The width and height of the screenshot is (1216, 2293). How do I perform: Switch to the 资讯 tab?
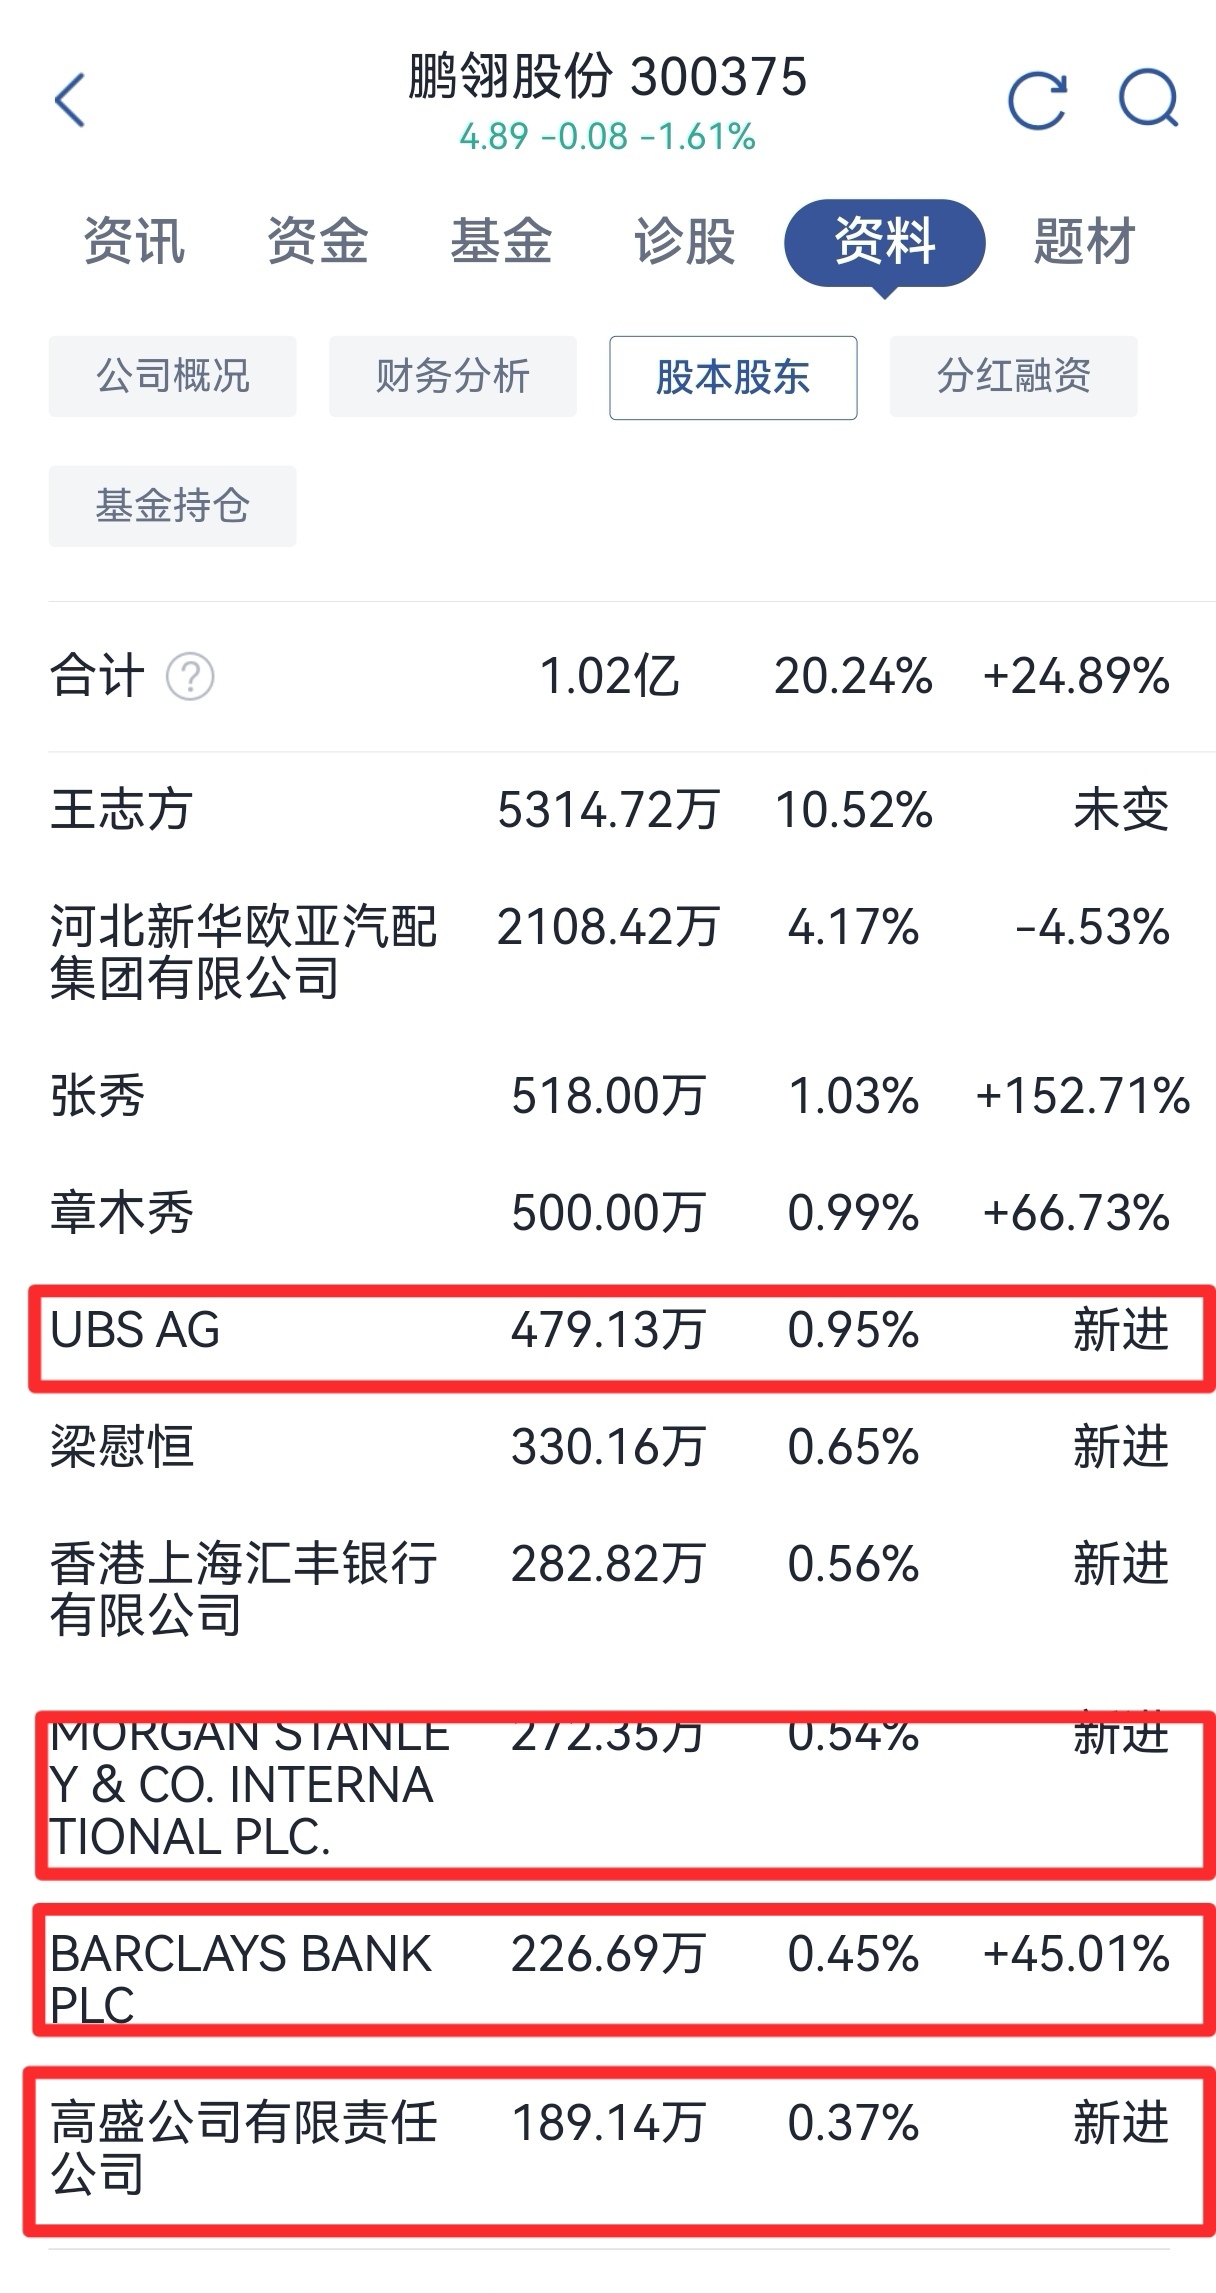(x=134, y=242)
